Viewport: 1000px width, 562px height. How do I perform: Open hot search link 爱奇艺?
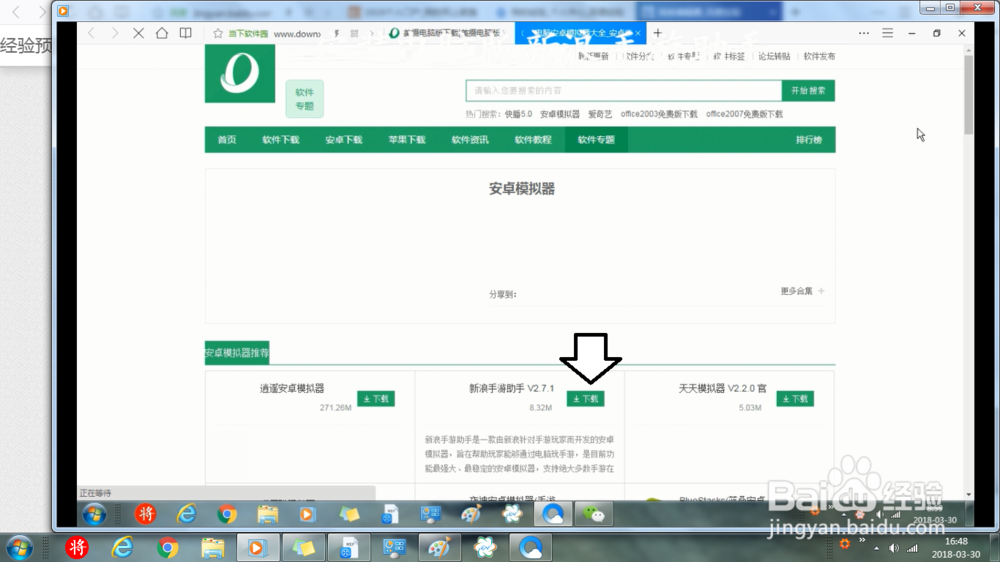(599, 114)
